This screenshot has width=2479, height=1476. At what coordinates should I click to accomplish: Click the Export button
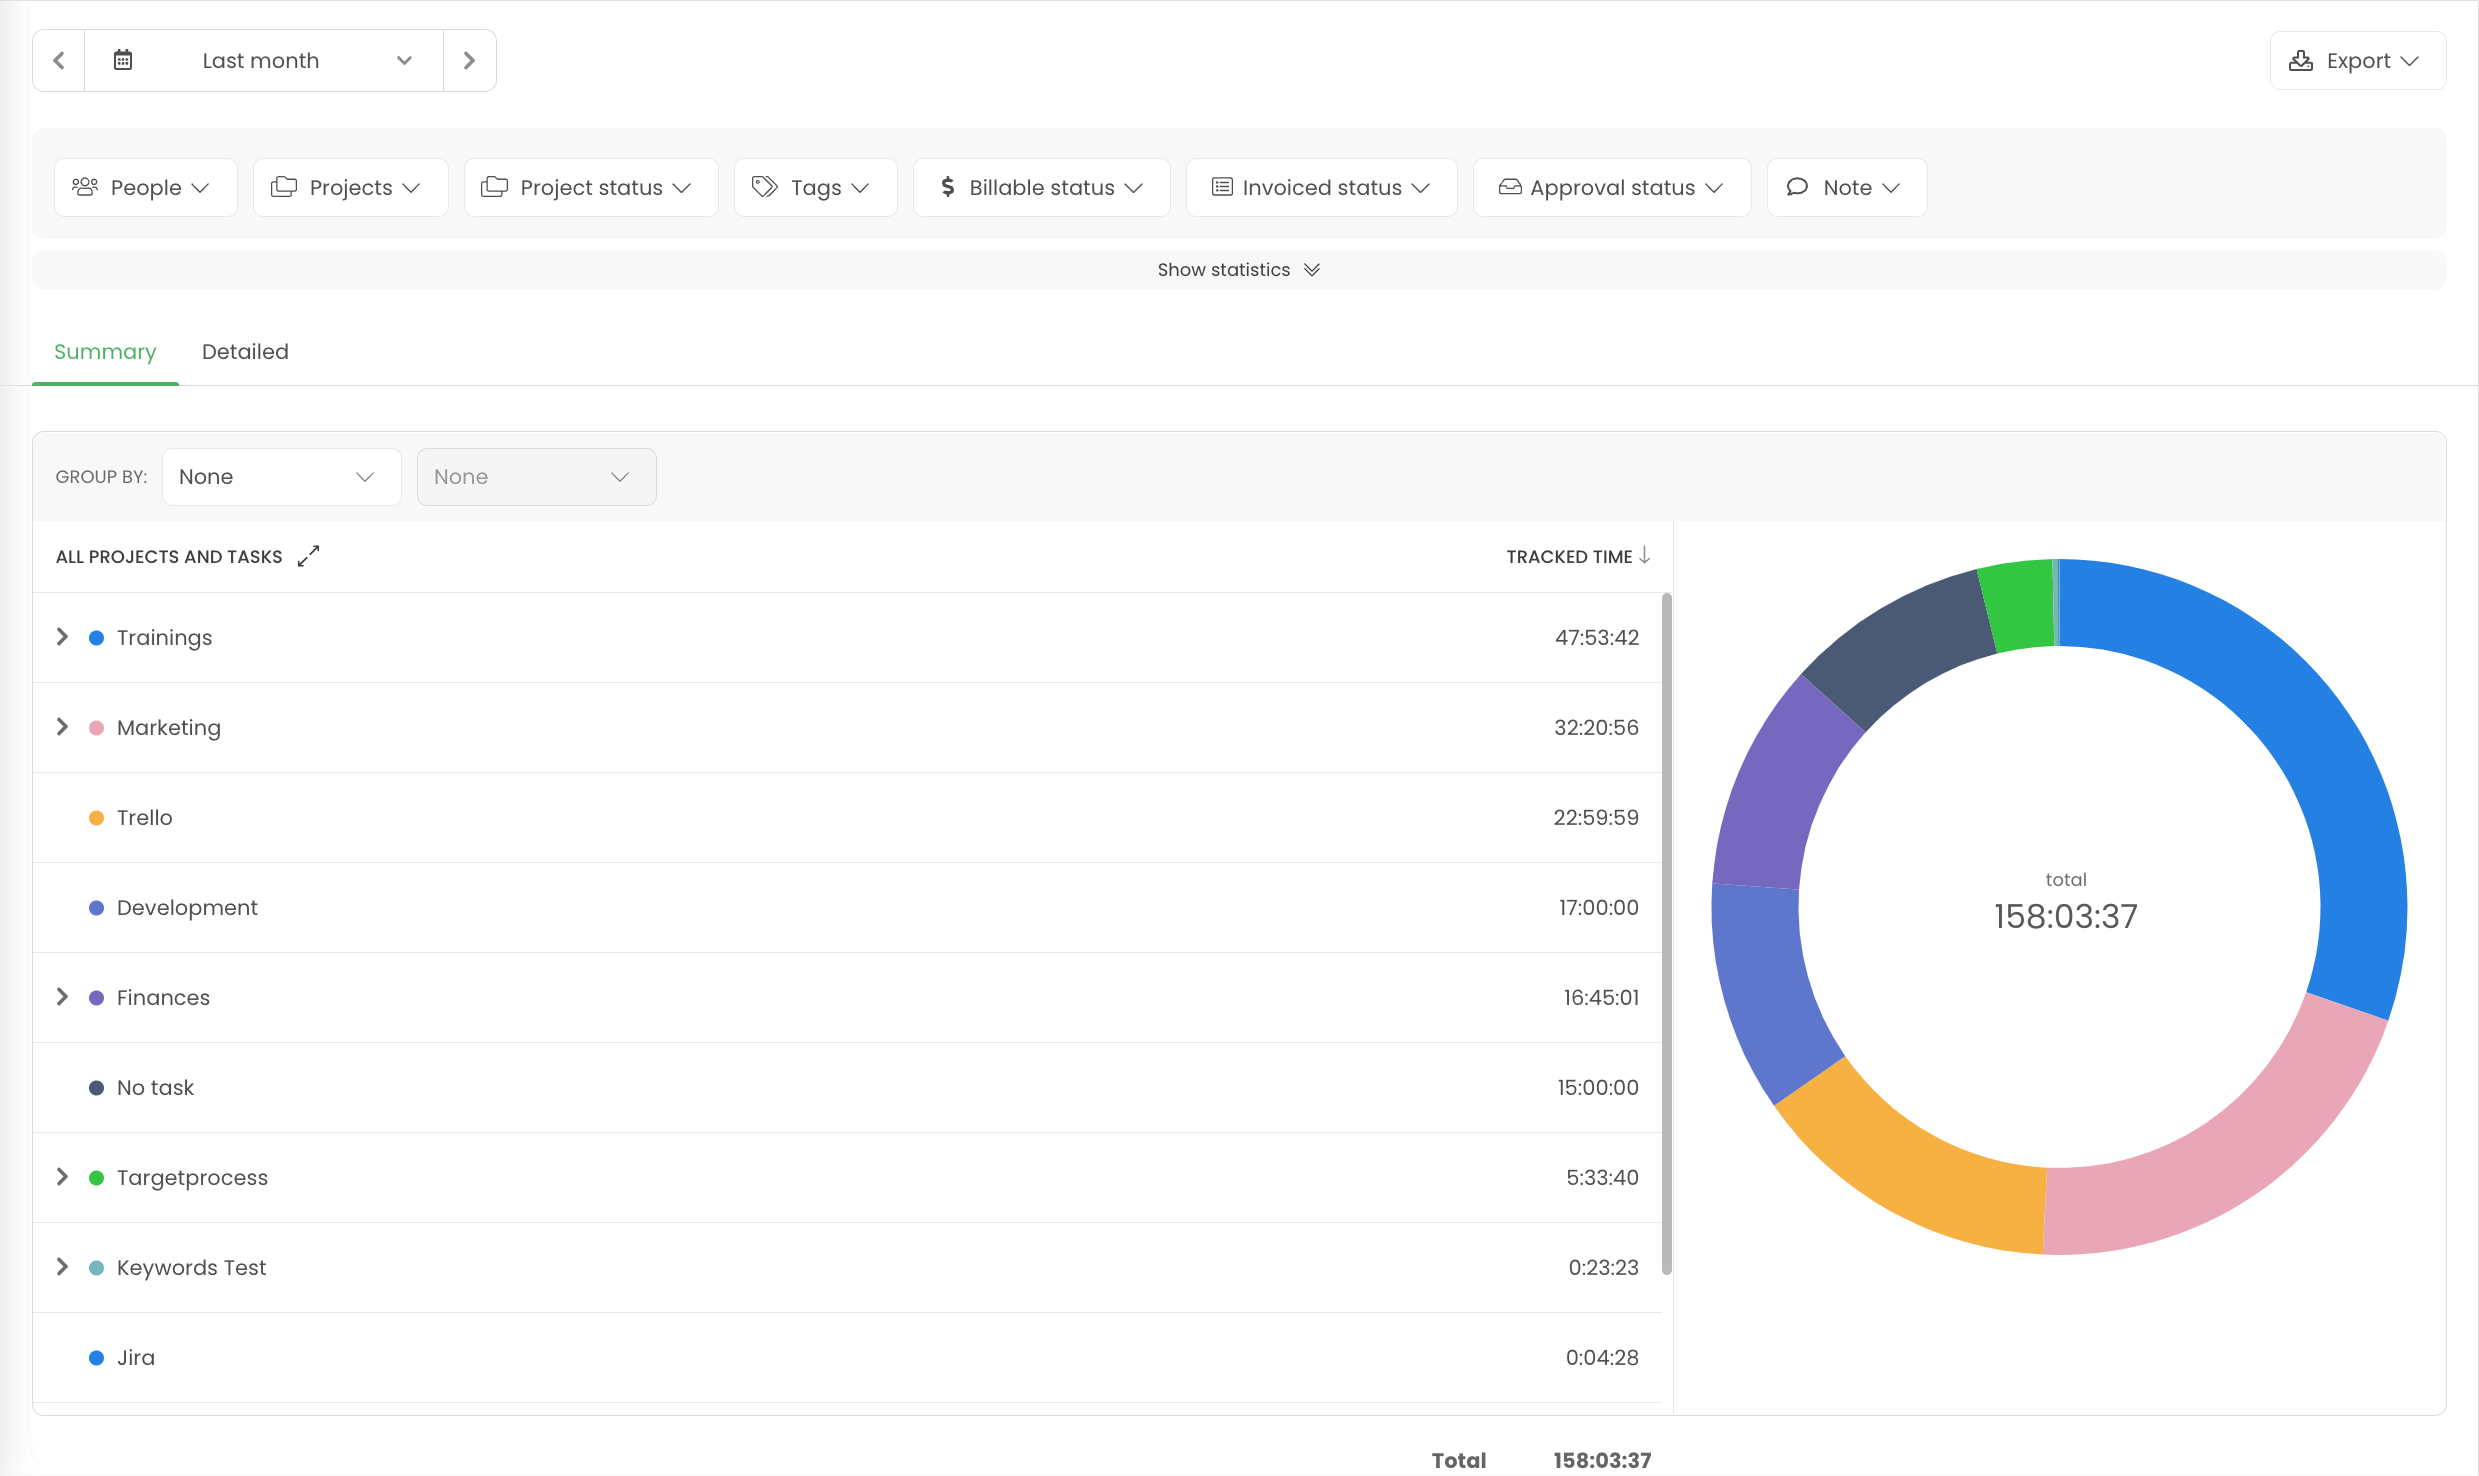coord(2357,60)
